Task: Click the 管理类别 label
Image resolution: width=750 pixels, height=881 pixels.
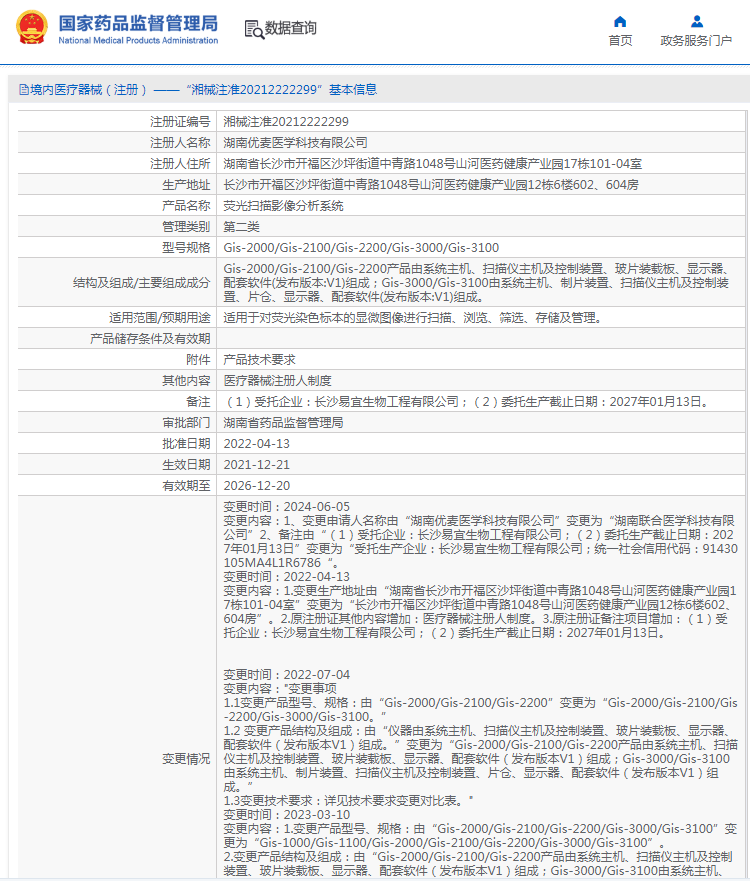Action: click(x=186, y=227)
